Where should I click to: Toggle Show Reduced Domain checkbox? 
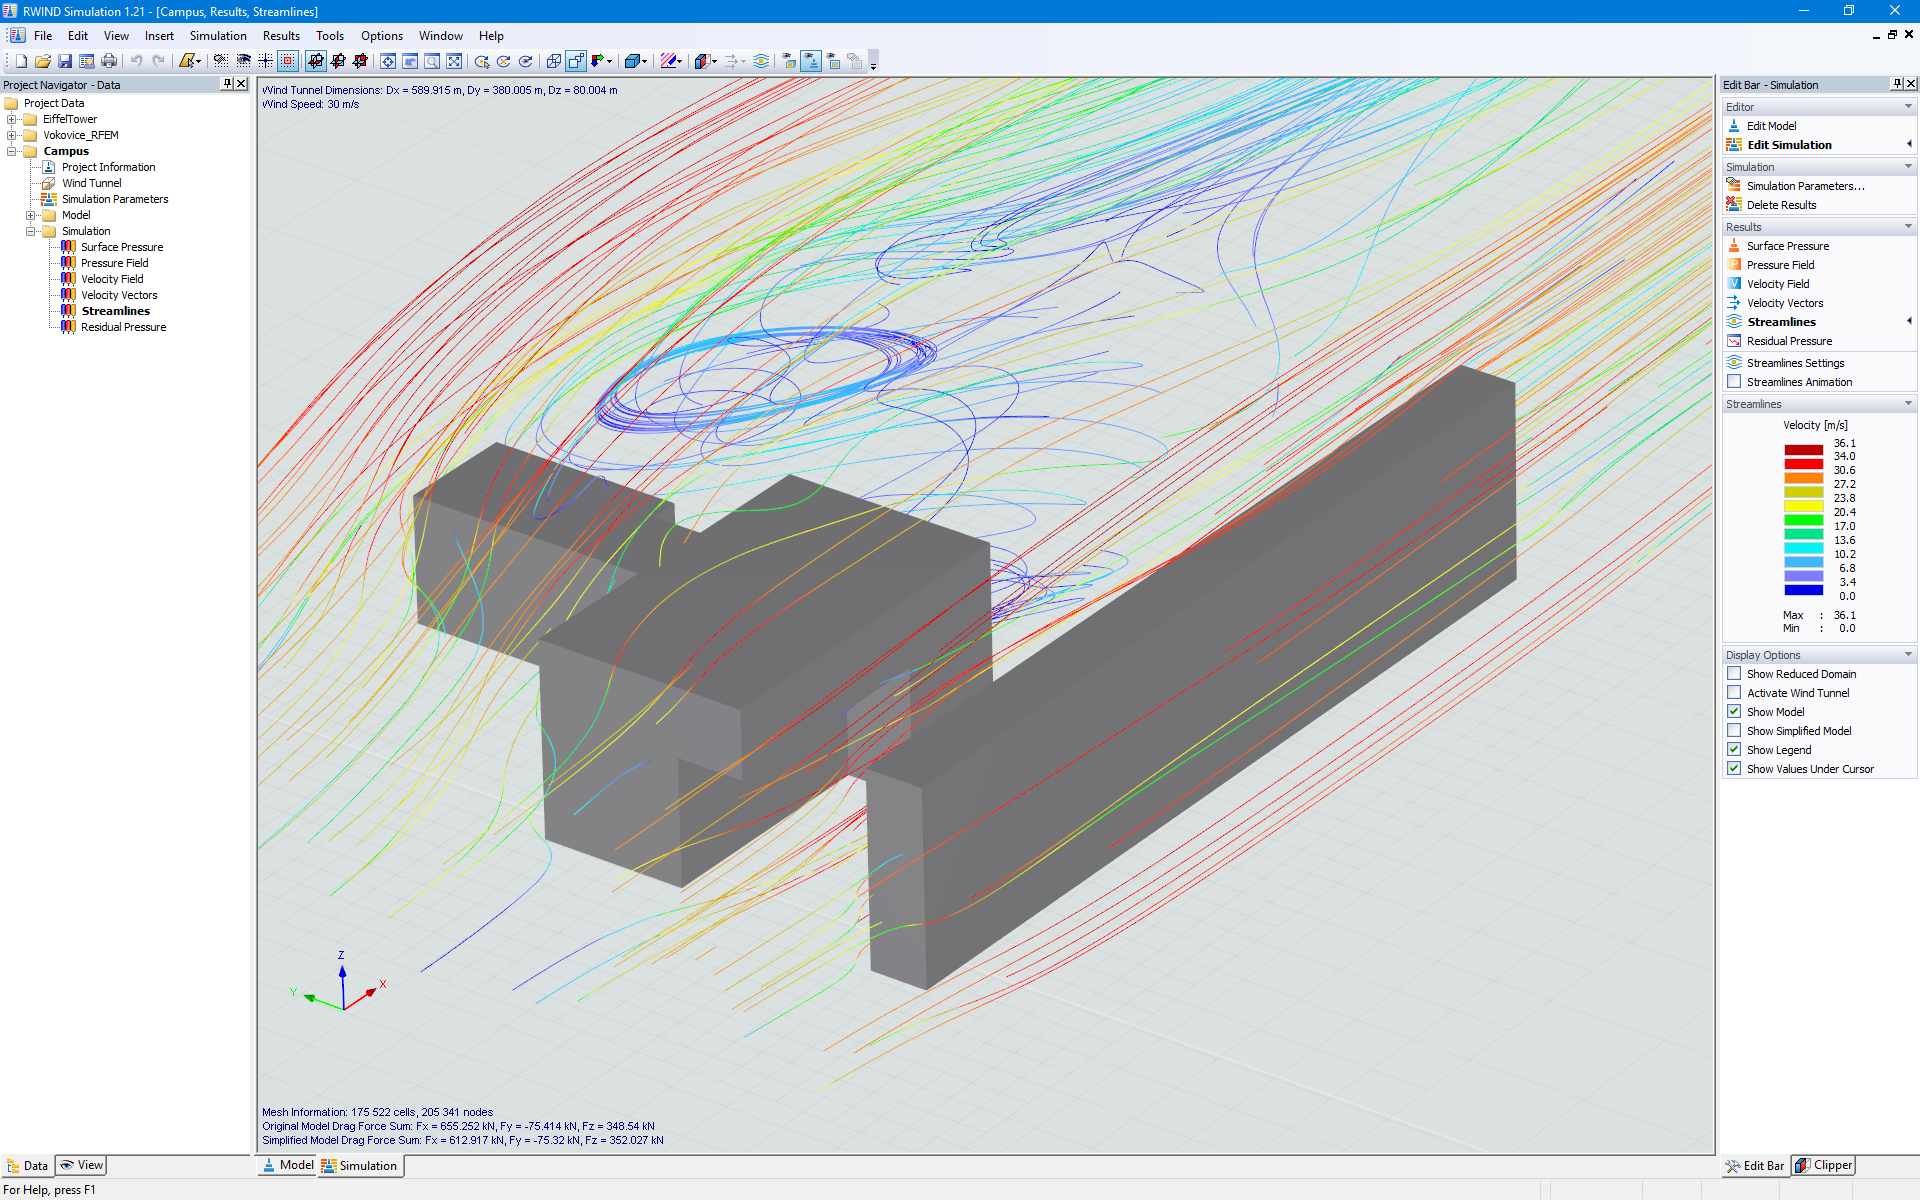pos(1735,673)
